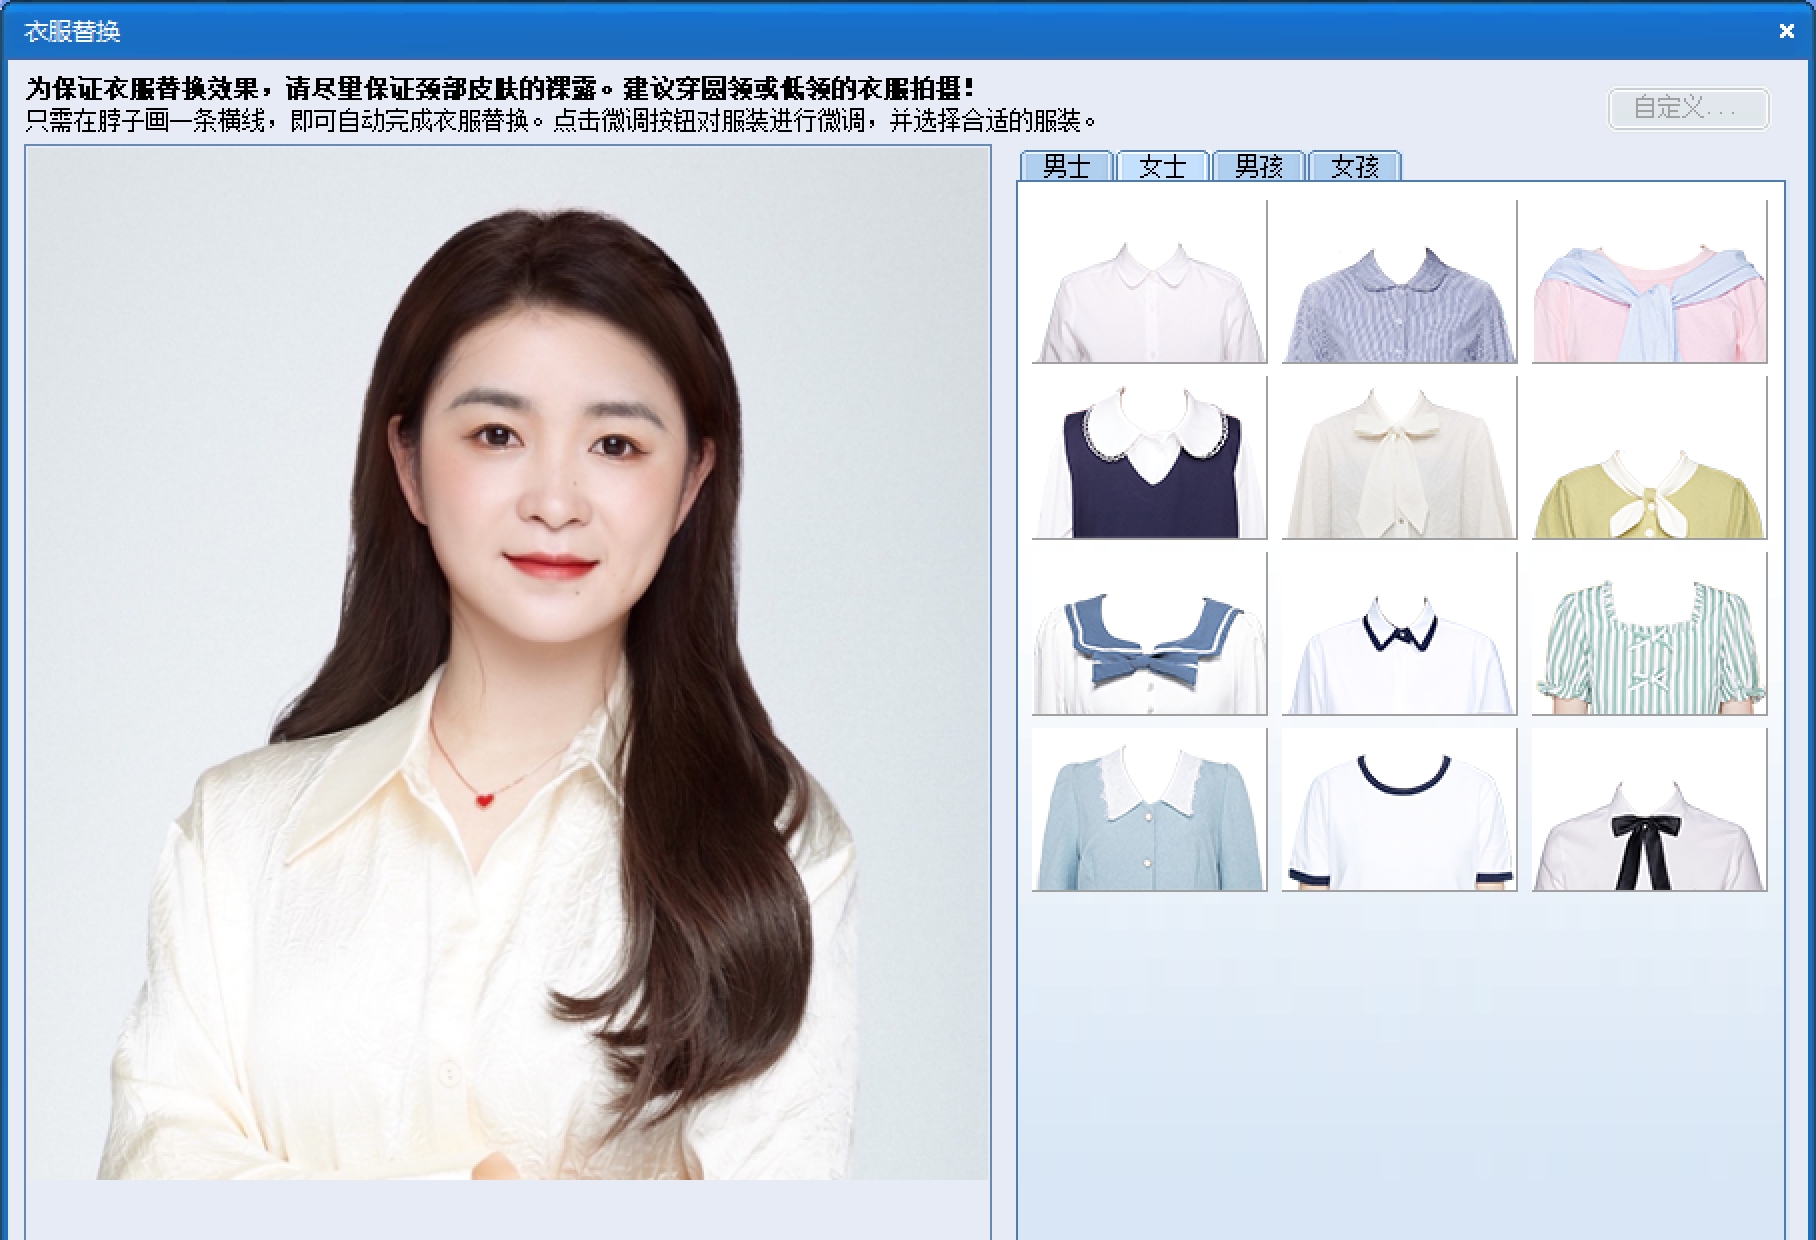Pick the white shirt with black ribbon bow

pos(1649,810)
